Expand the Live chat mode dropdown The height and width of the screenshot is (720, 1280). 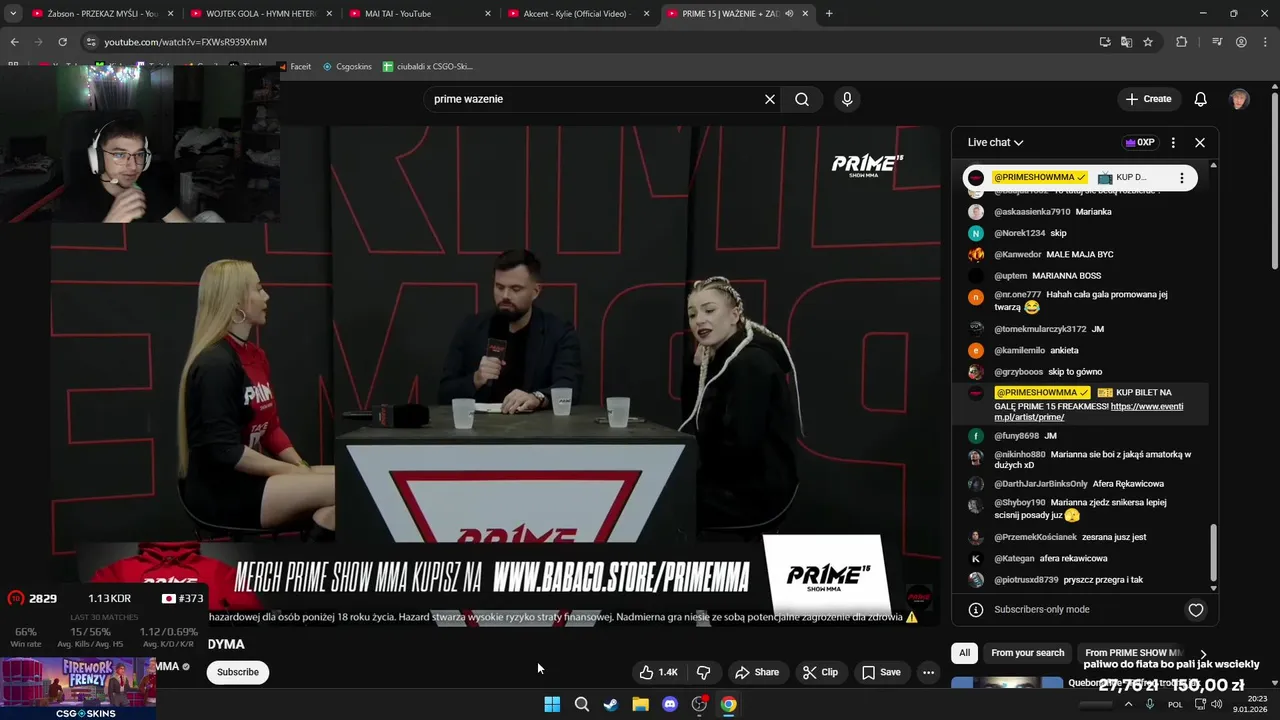(x=995, y=143)
